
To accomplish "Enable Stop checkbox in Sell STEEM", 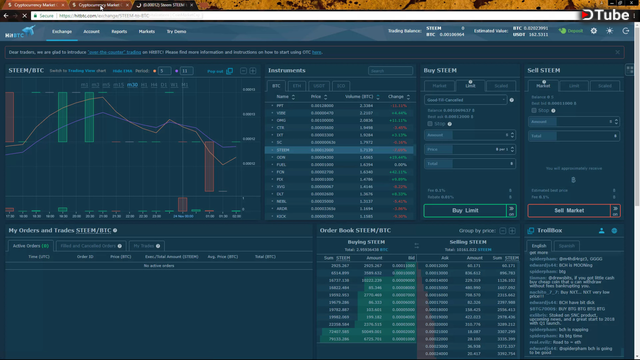I will (534, 110).
